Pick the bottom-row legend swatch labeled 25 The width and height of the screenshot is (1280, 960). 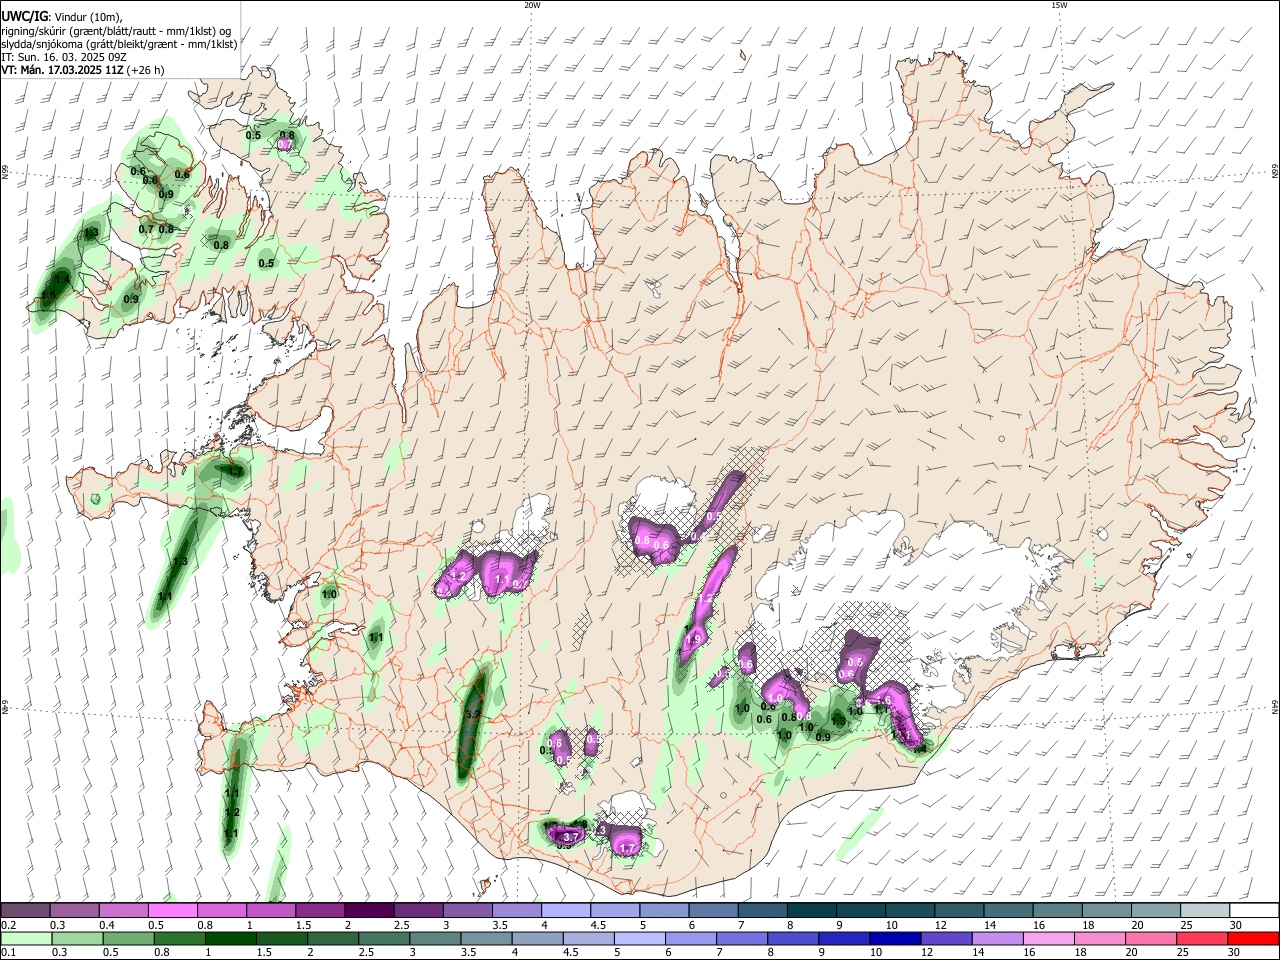[x=1202, y=938]
